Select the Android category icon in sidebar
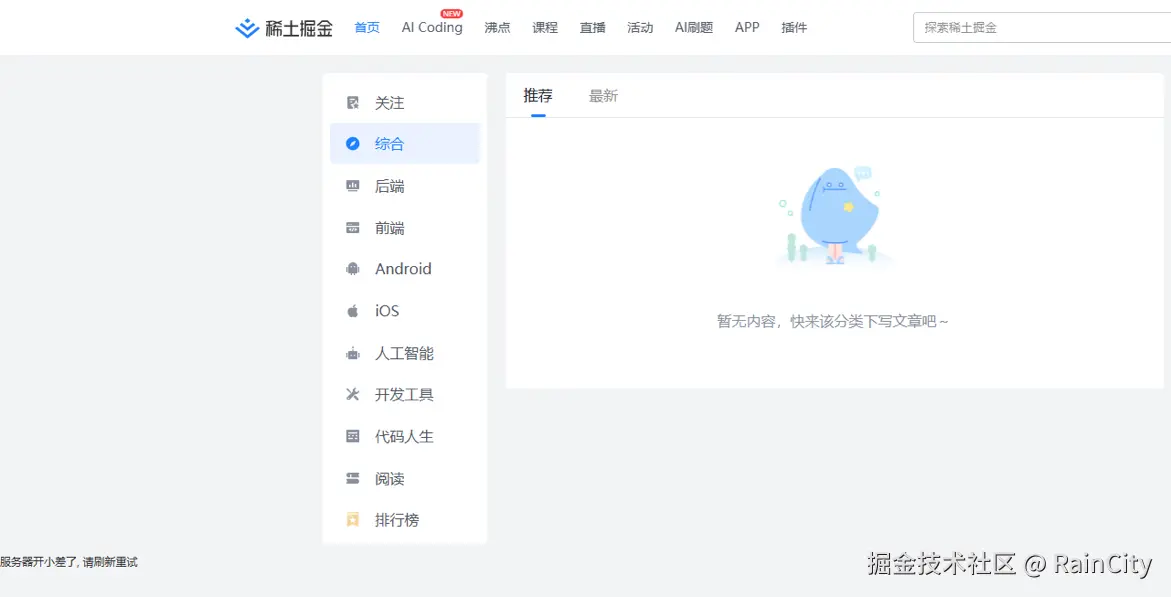This screenshot has height=597, width=1171. click(x=352, y=268)
